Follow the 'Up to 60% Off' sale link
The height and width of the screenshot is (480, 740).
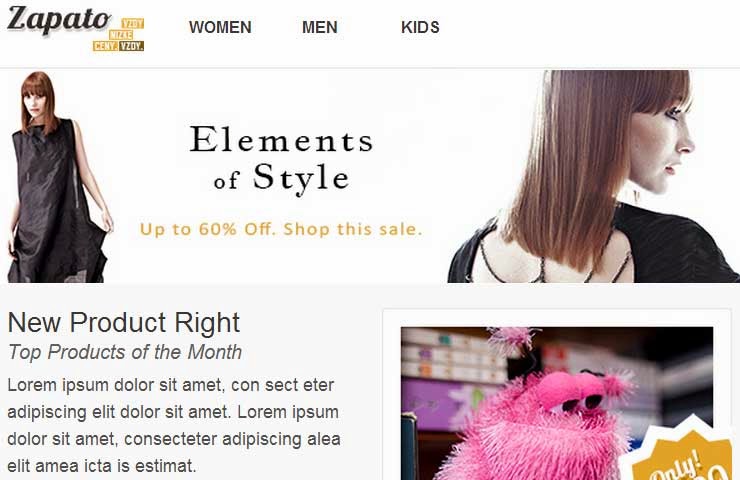pyautogui.click(x=281, y=229)
